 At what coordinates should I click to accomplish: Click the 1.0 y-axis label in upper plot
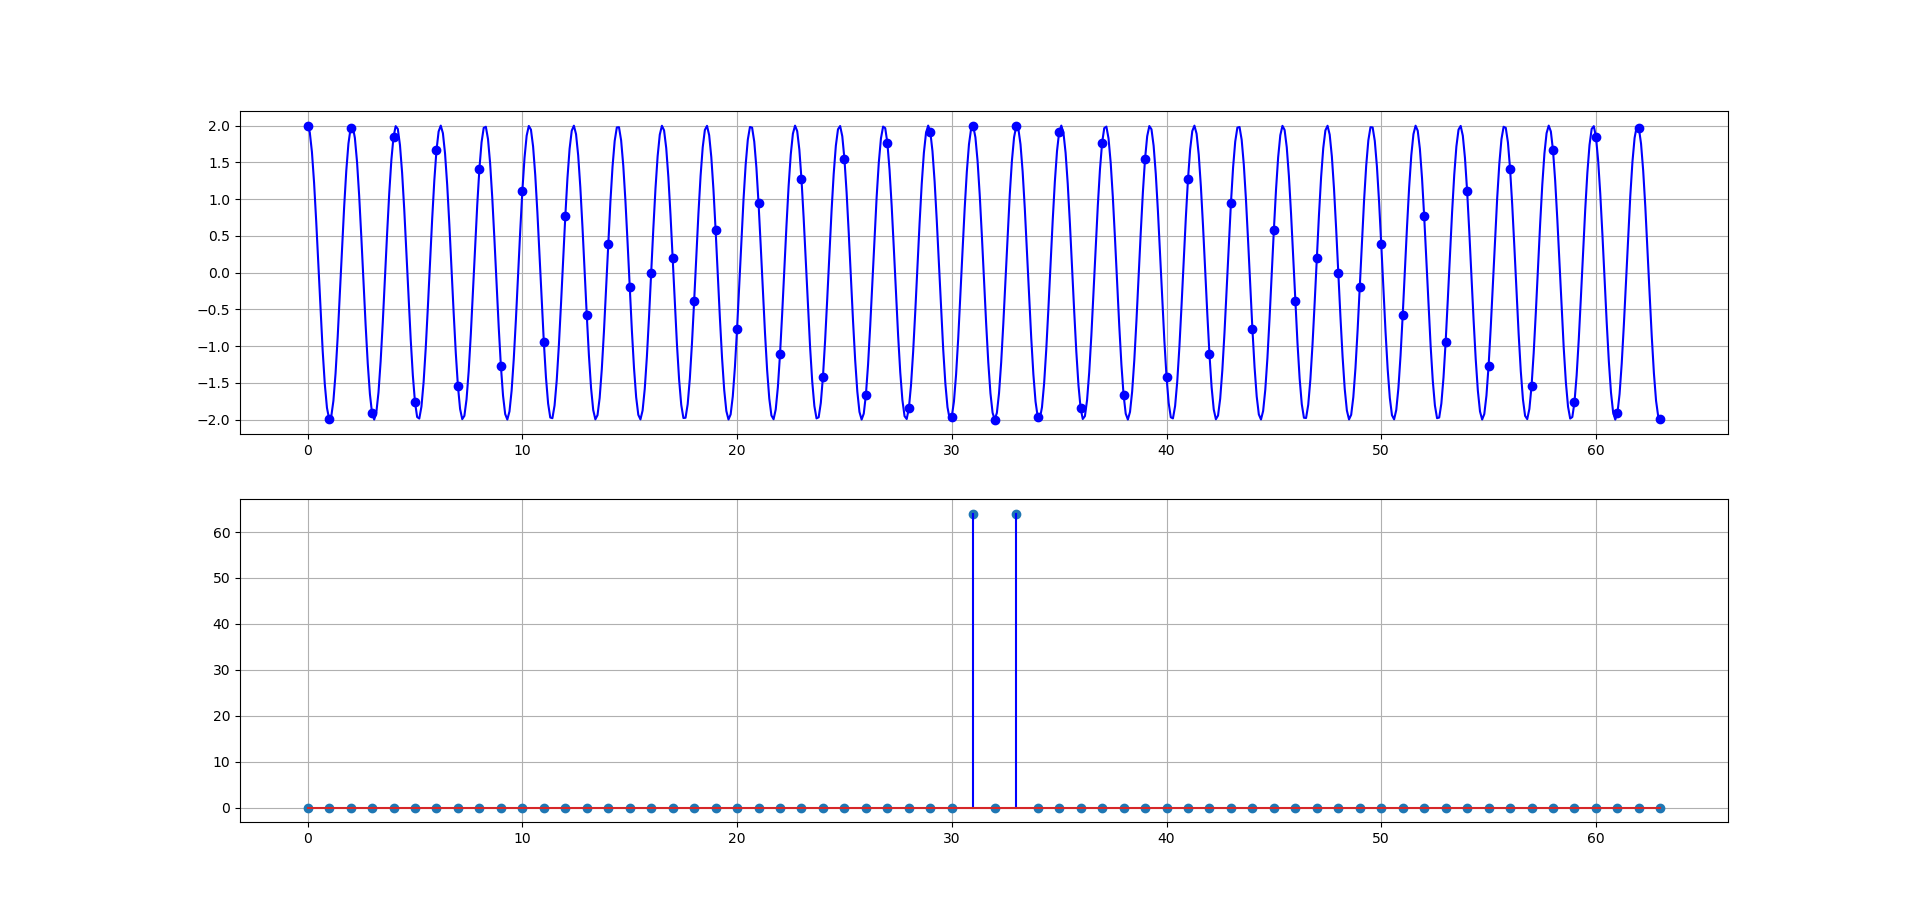[x=219, y=200]
